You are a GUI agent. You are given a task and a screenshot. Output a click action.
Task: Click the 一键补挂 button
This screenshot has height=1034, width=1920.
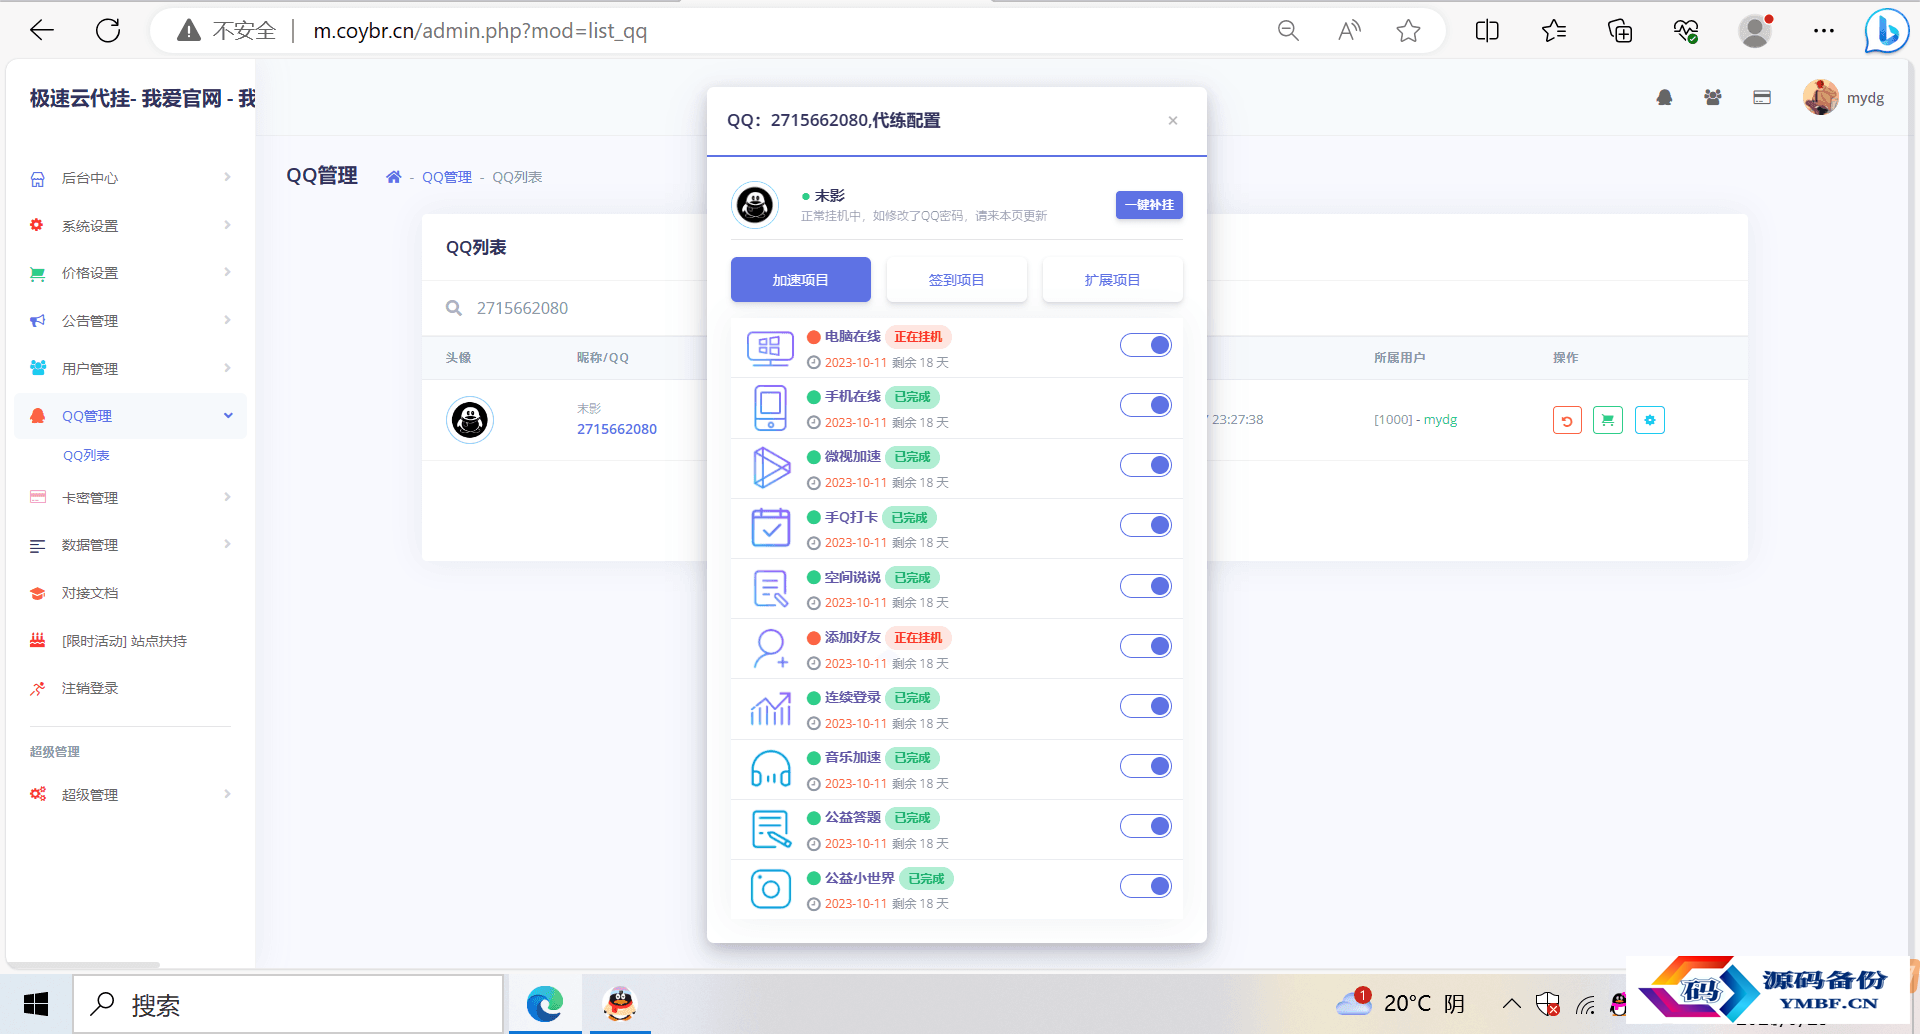coord(1149,205)
